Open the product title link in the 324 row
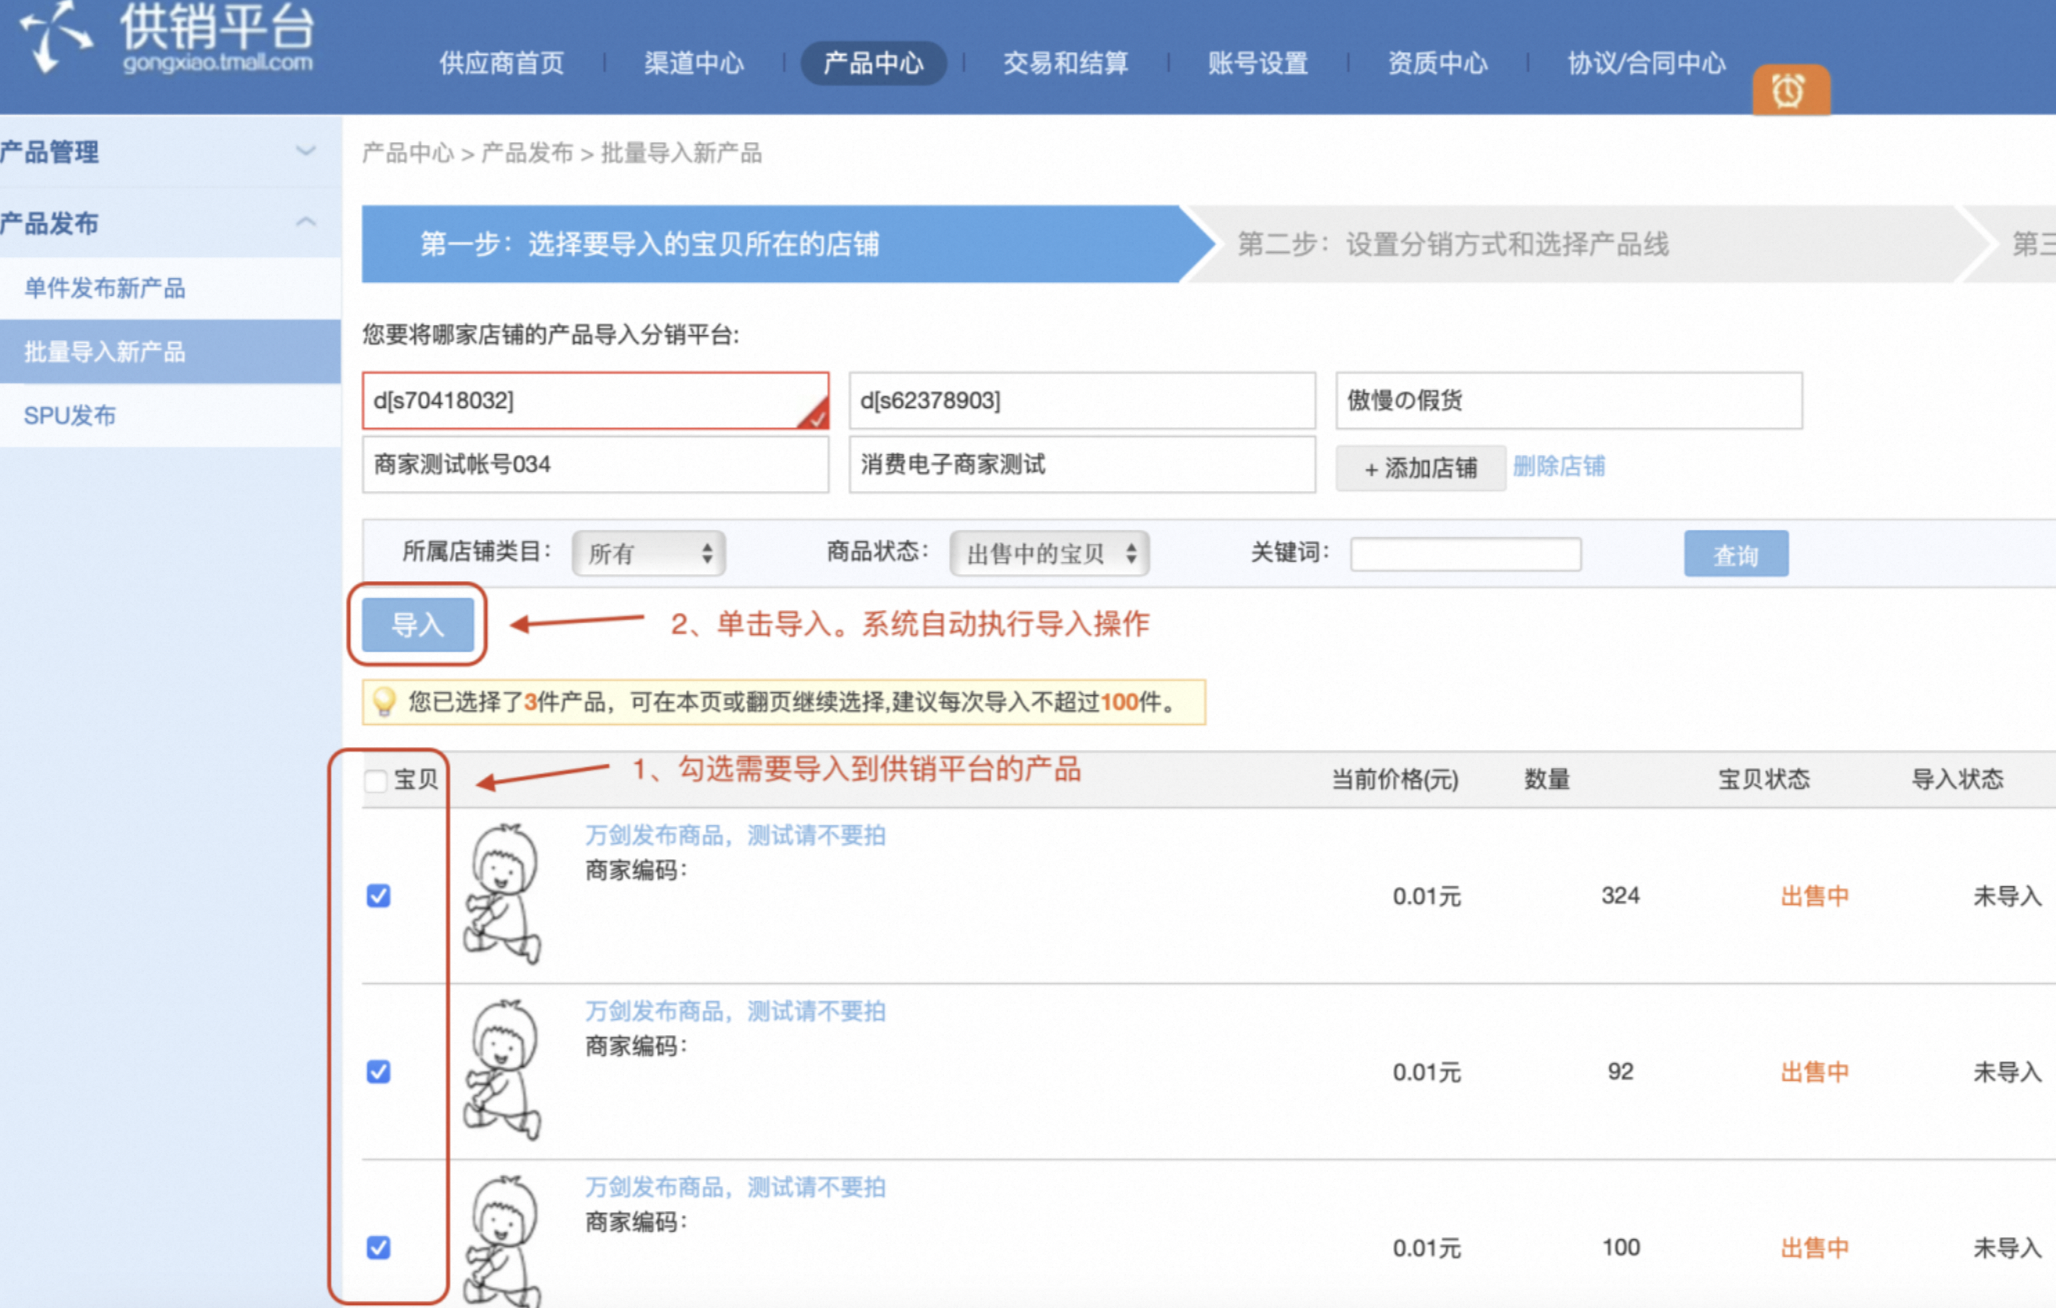The height and width of the screenshot is (1308, 2056). coord(735,835)
